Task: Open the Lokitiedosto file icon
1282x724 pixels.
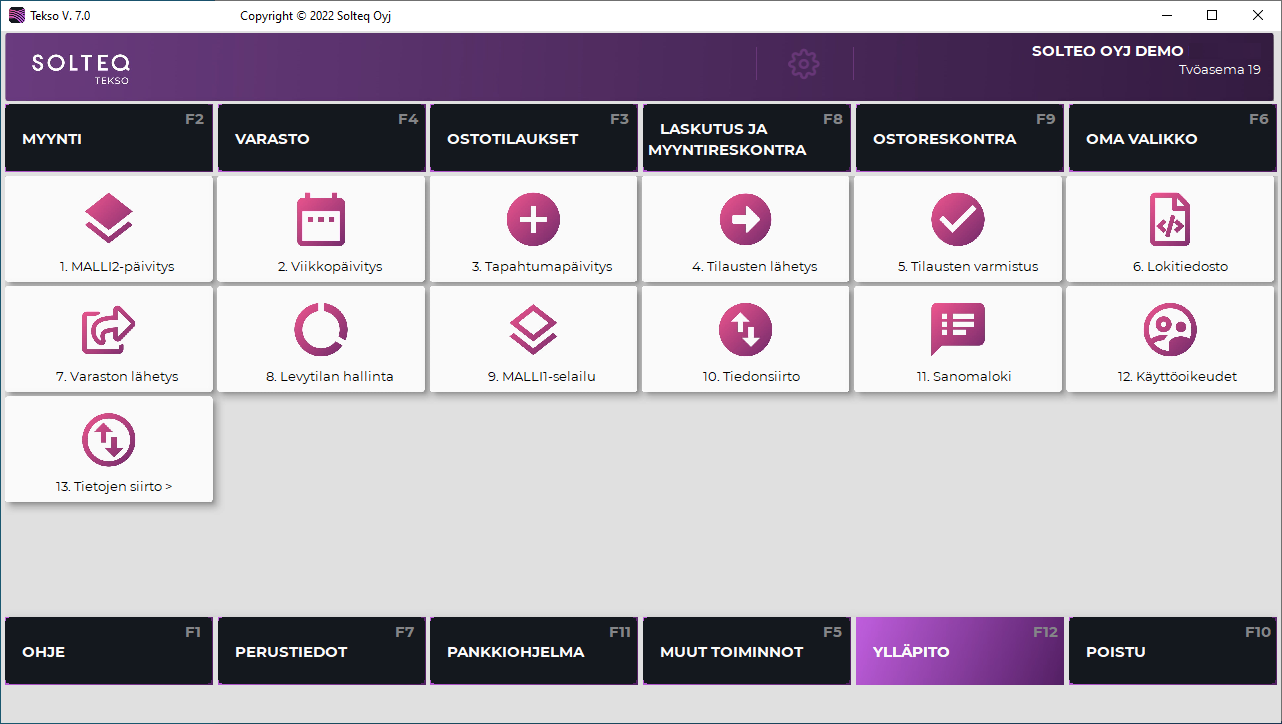Action: click(1169, 219)
